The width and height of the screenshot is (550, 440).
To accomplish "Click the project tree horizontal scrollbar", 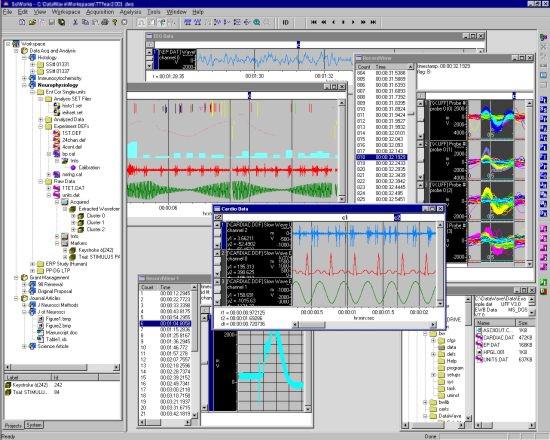I will (62, 367).
